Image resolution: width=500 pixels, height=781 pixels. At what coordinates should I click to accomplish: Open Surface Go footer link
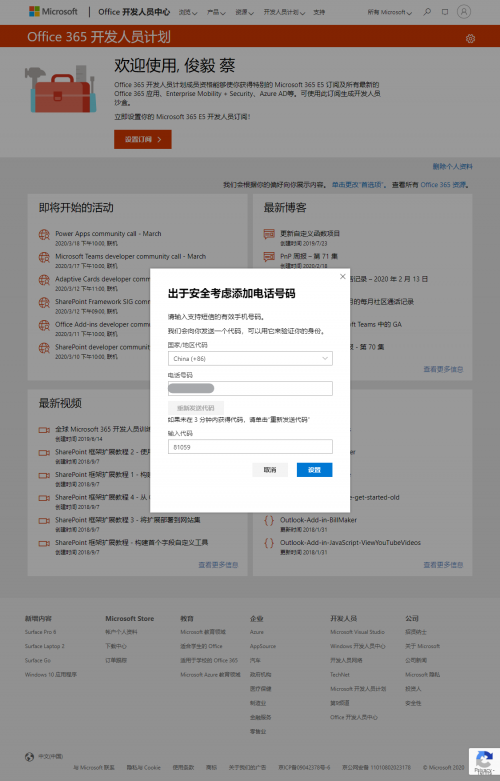tap(38, 660)
